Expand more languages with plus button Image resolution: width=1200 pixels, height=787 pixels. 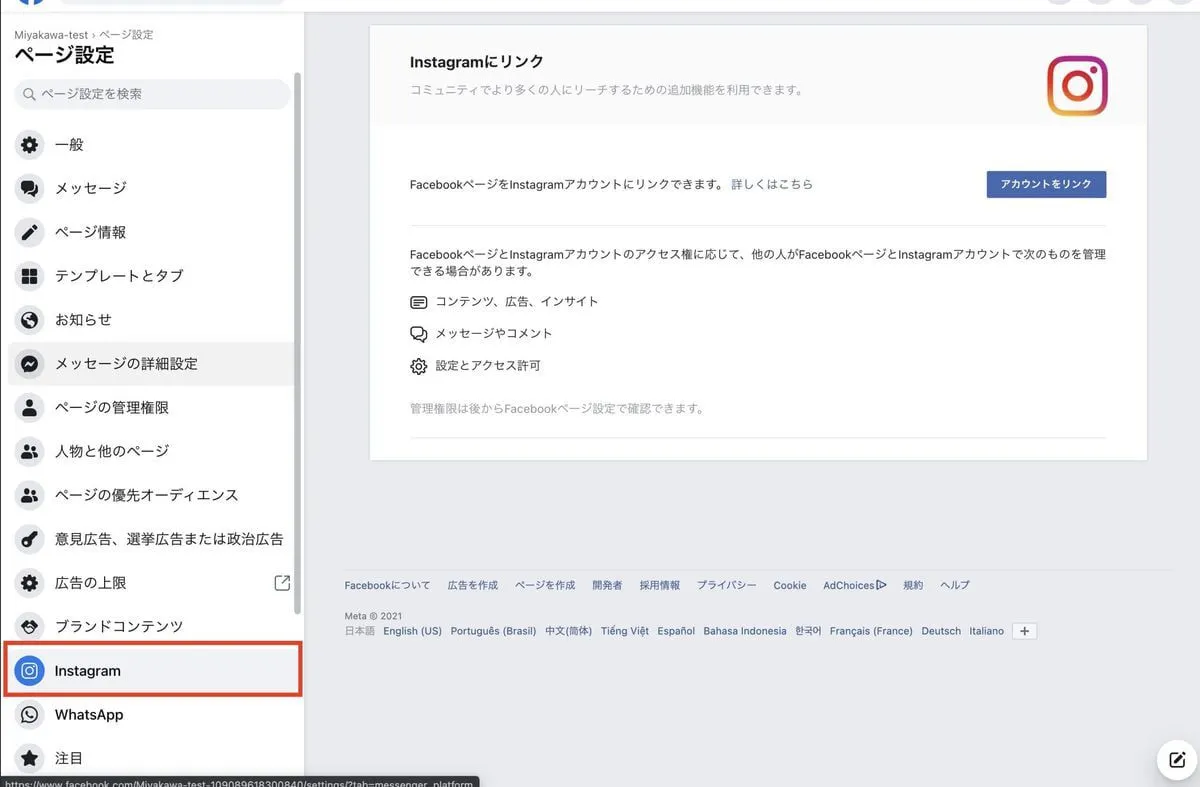pos(1024,631)
